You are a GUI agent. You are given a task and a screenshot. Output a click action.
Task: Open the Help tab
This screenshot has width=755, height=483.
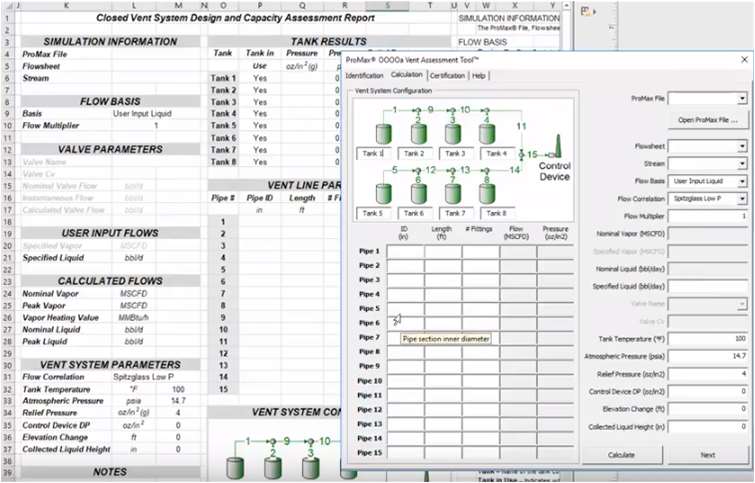(x=479, y=76)
